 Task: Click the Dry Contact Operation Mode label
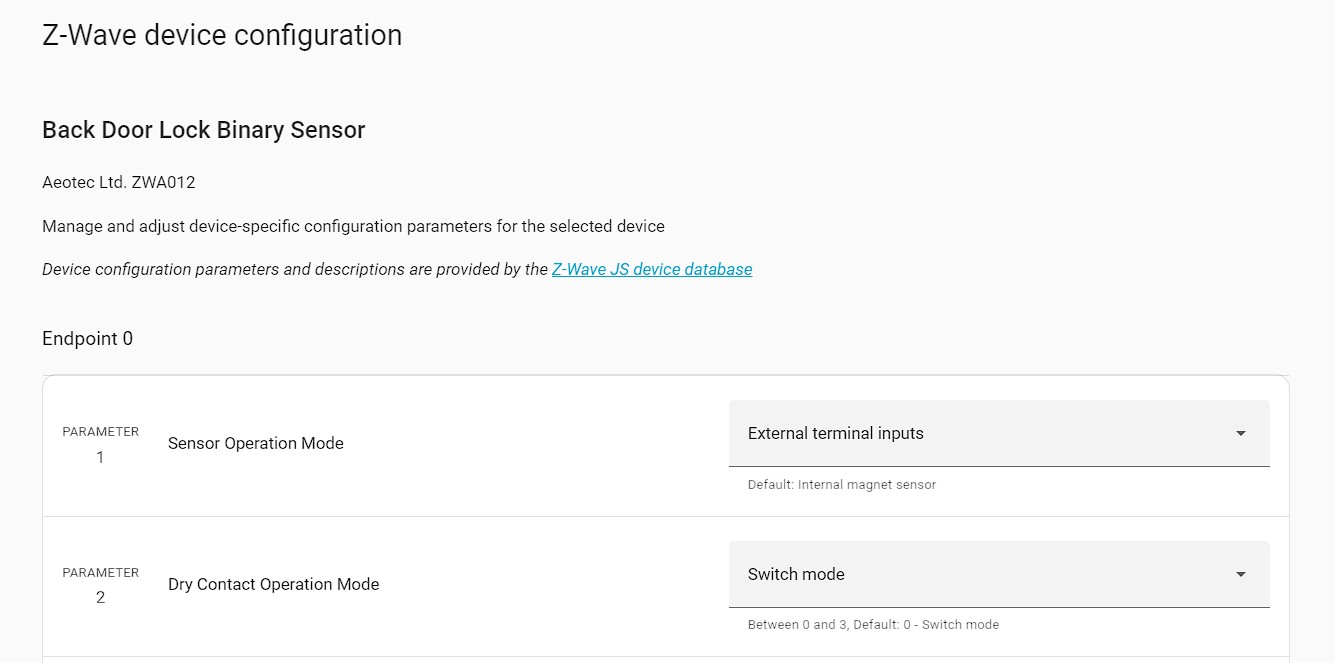[x=273, y=585]
